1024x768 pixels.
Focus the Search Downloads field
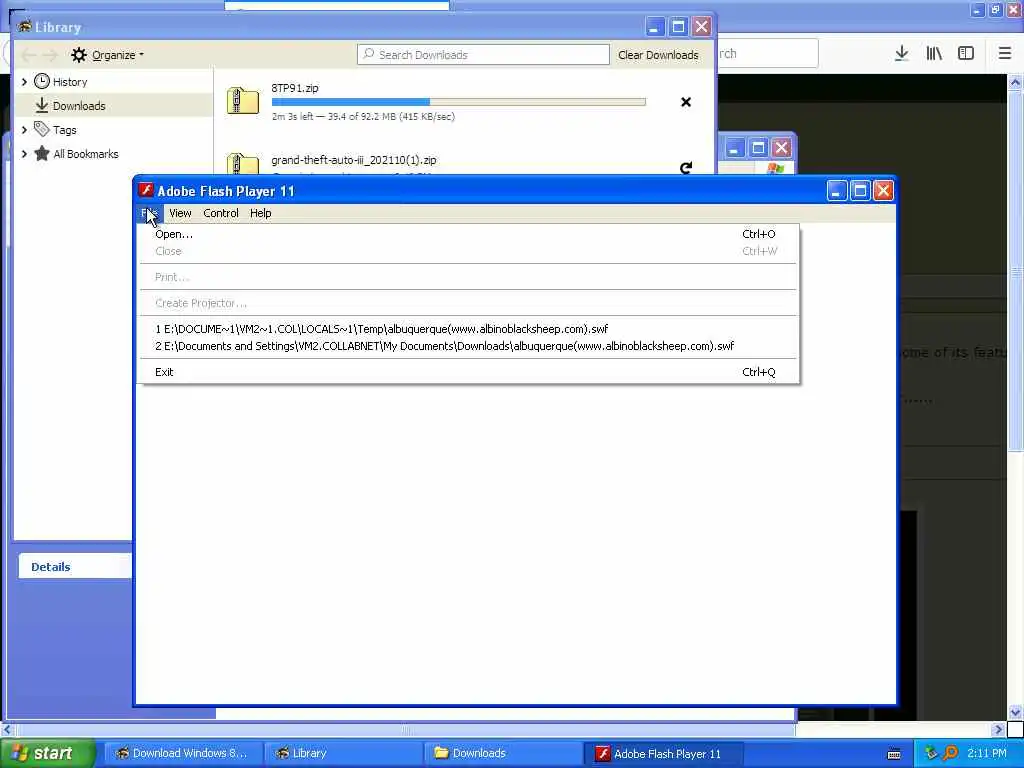(483, 55)
